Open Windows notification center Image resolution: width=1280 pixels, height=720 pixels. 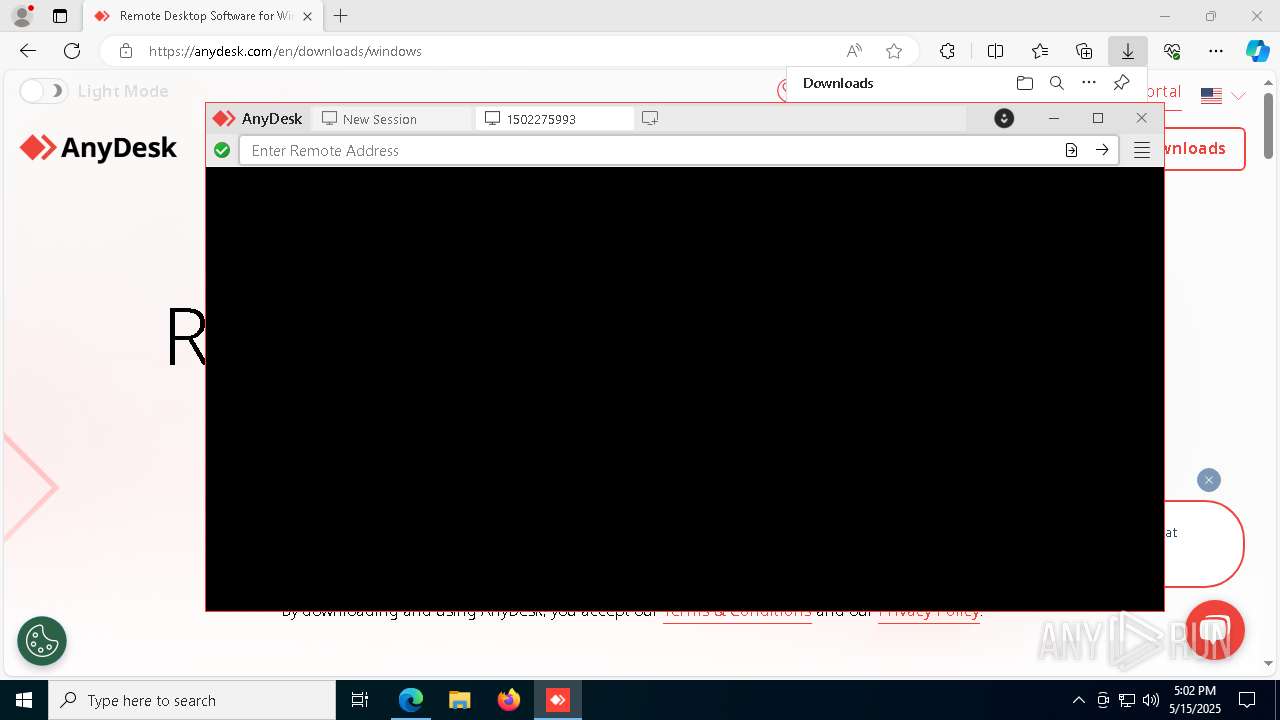click(1247, 700)
